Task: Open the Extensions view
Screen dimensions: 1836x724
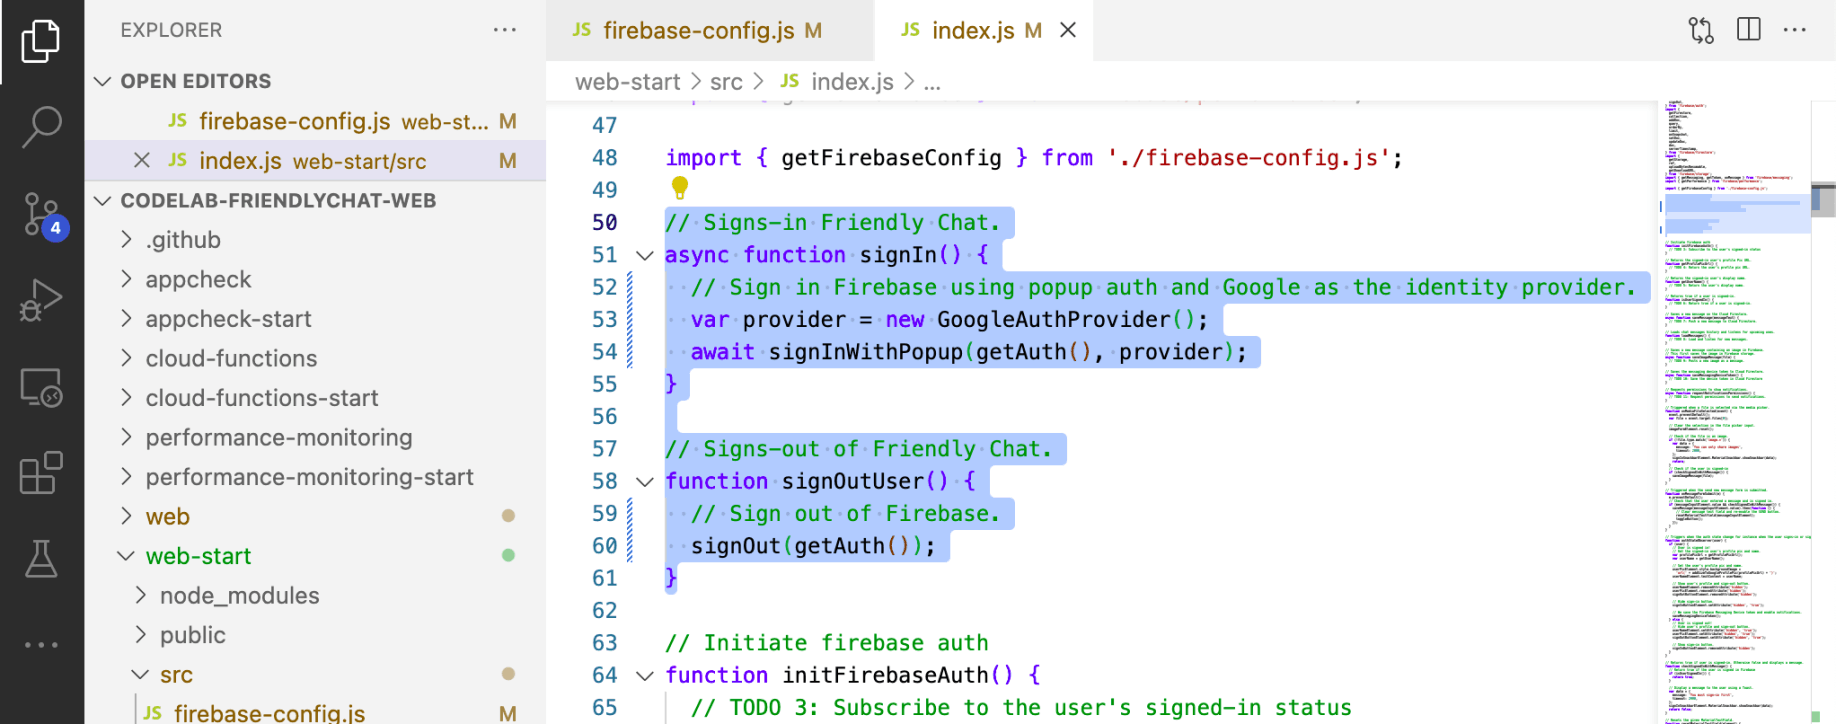Action: [41, 473]
